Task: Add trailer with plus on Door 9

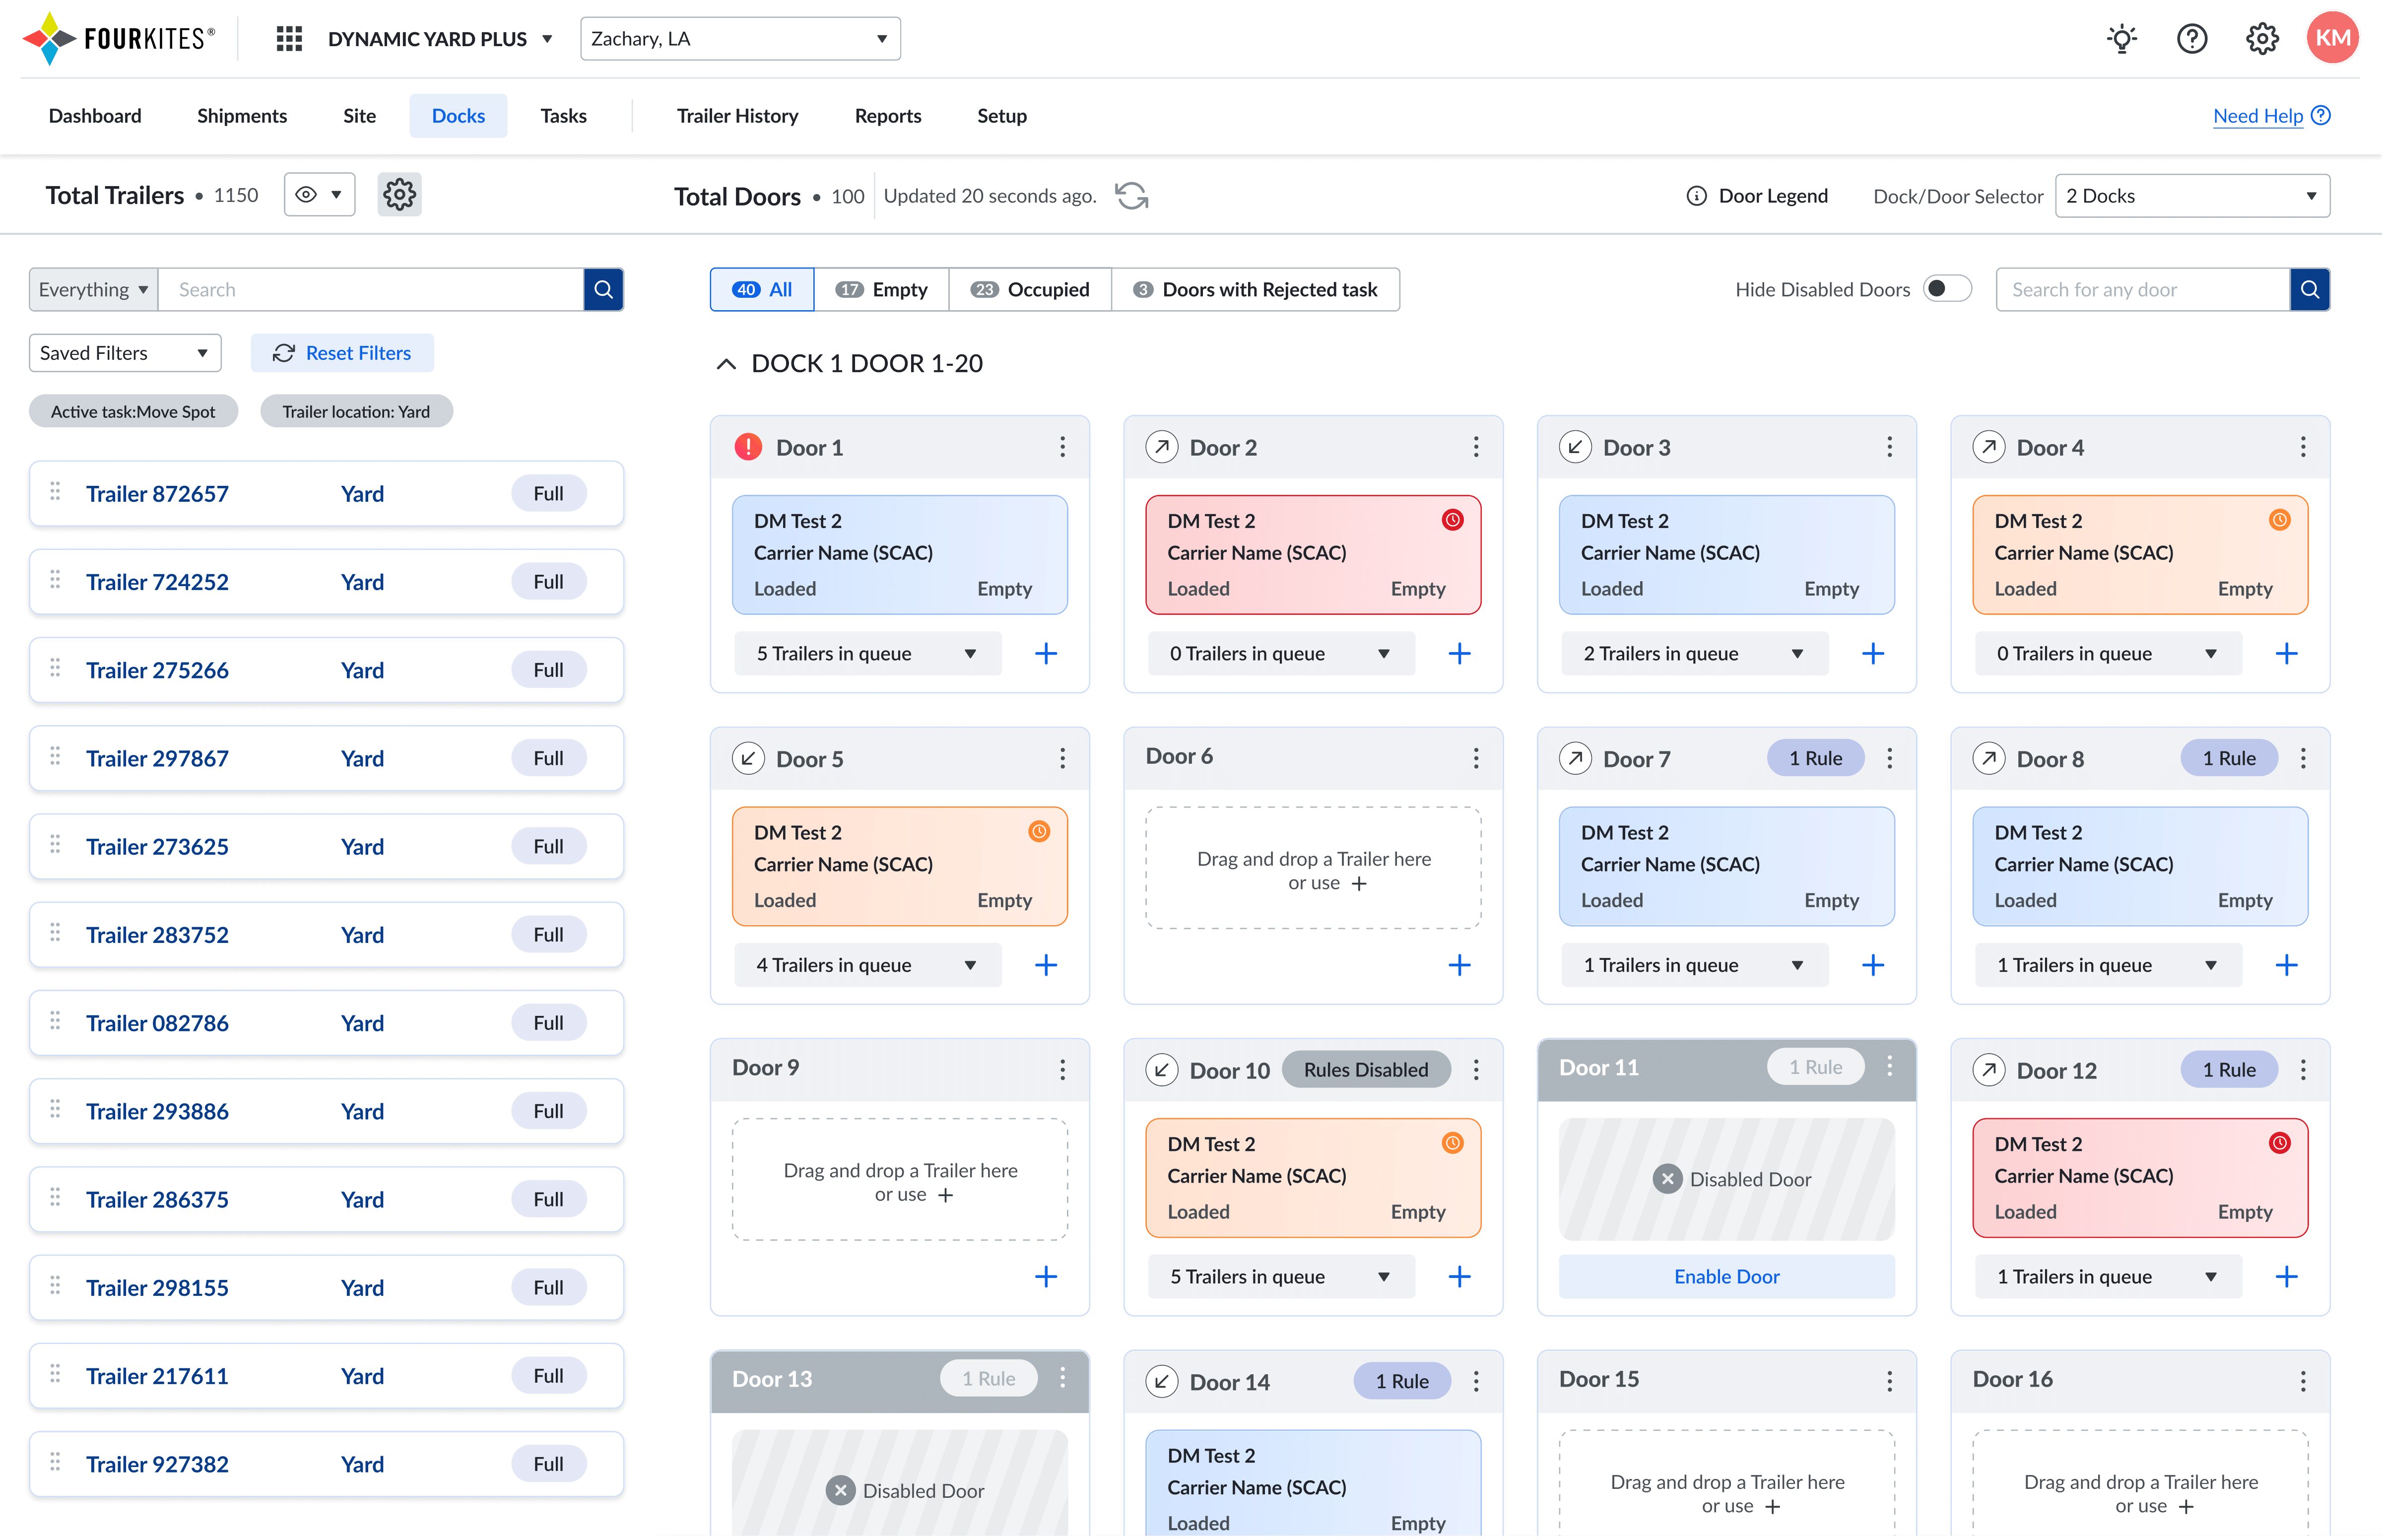Action: [1046, 1276]
